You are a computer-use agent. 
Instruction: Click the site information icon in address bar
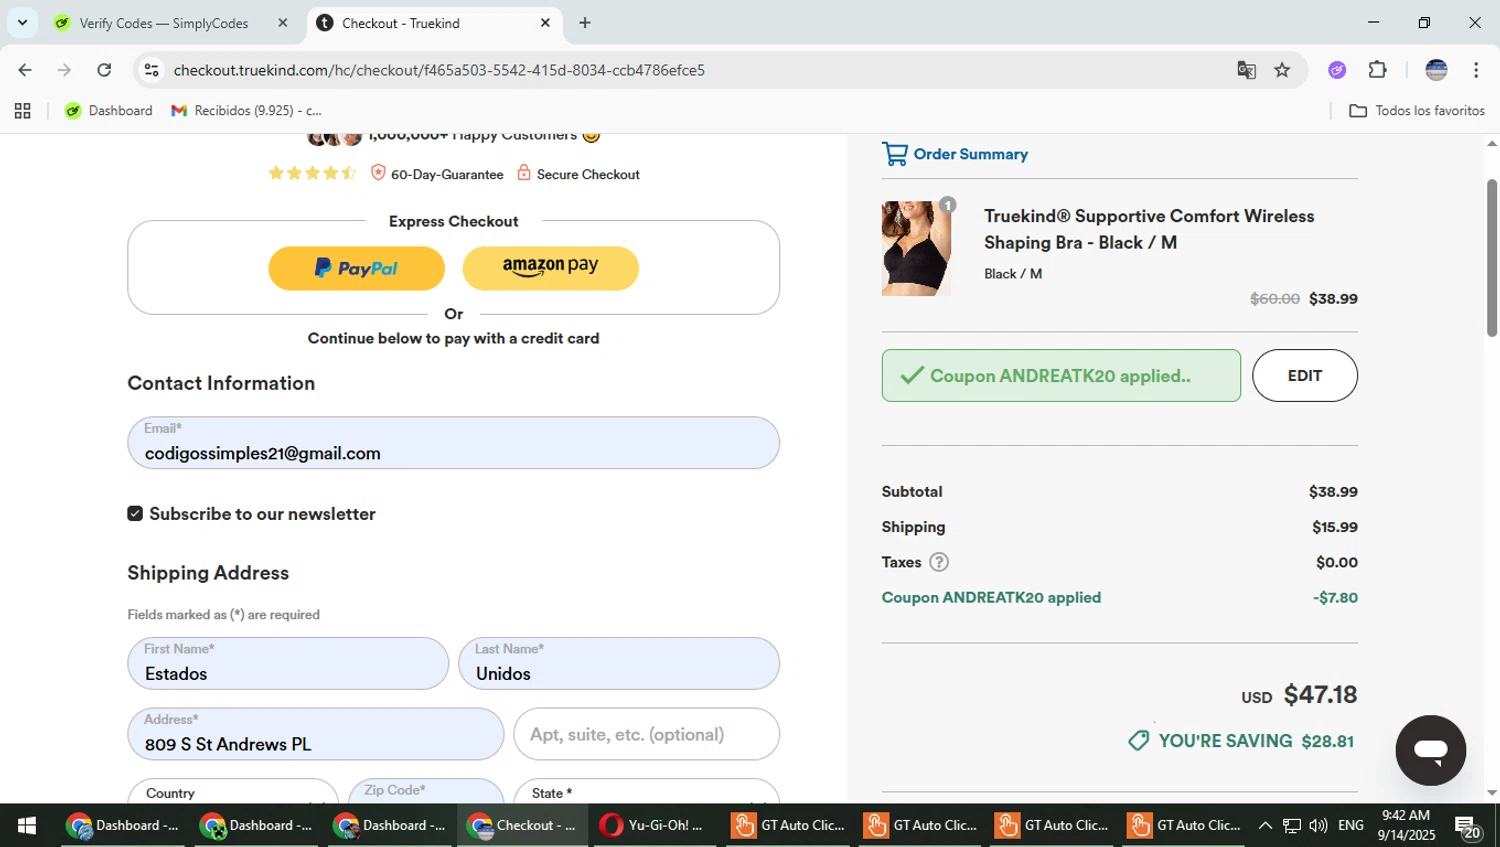pyautogui.click(x=152, y=70)
